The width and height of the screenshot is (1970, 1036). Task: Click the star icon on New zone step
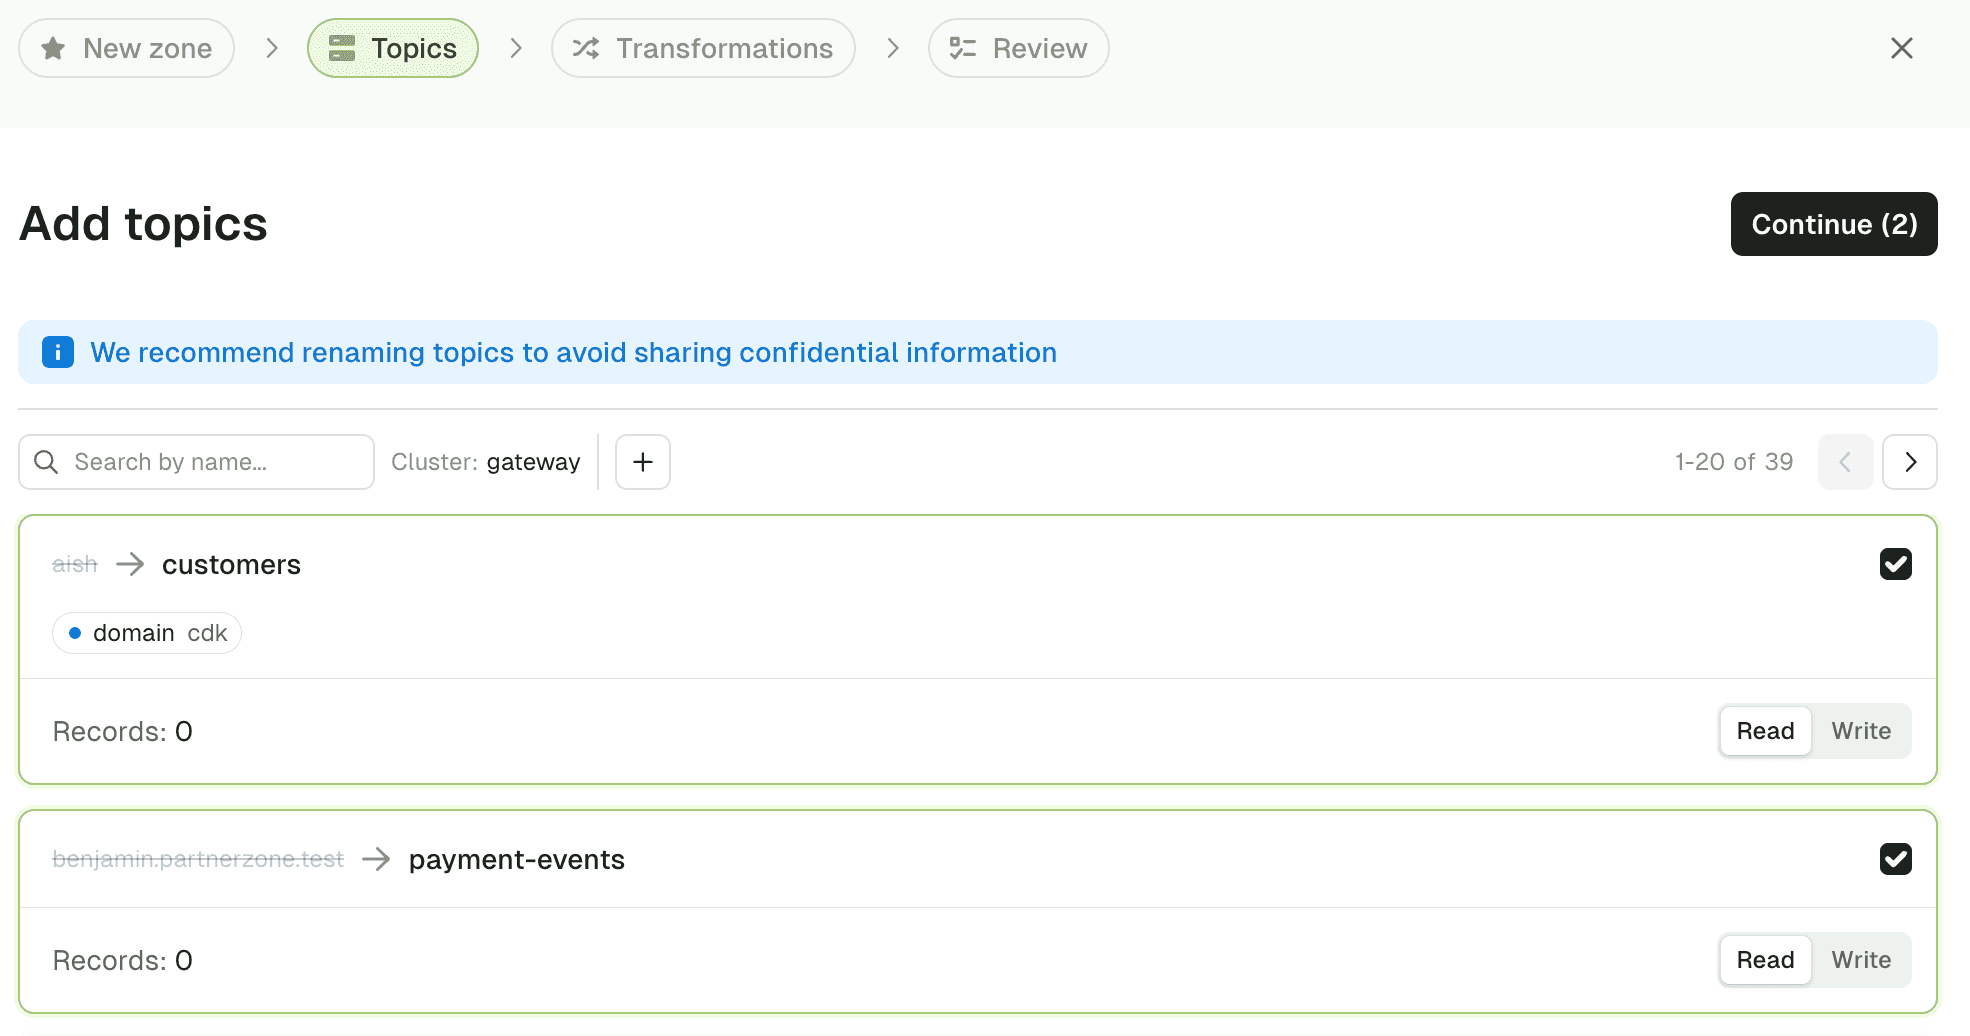(x=53, y=47)
